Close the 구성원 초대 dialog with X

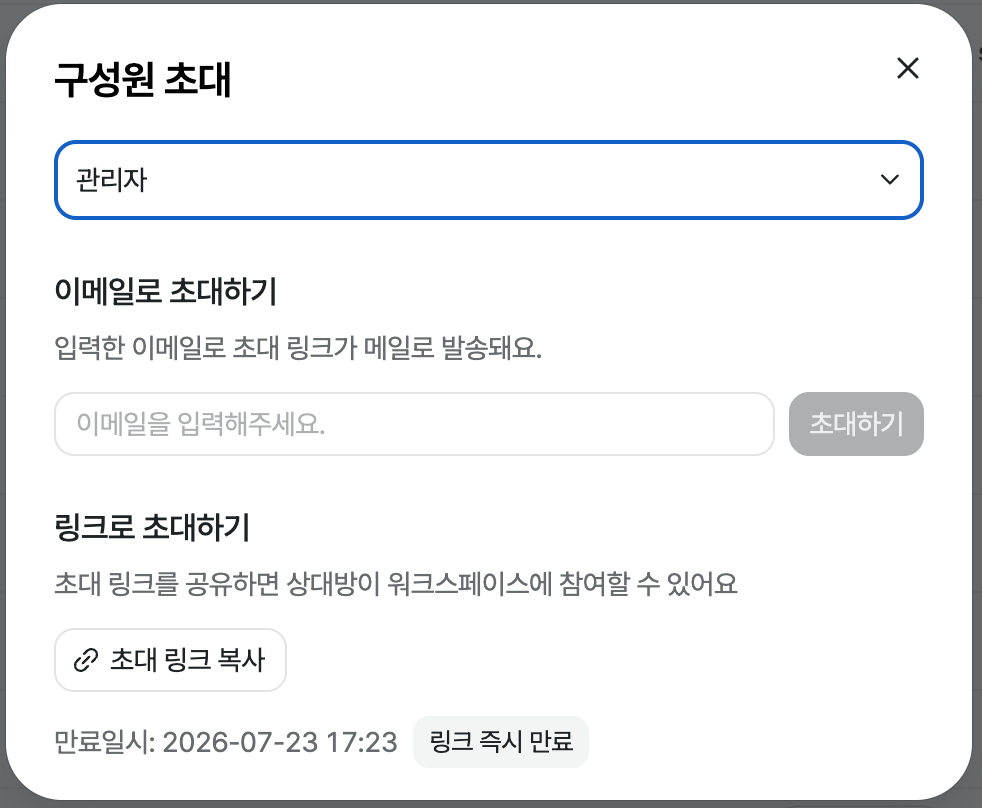click(x=907, y=68)
